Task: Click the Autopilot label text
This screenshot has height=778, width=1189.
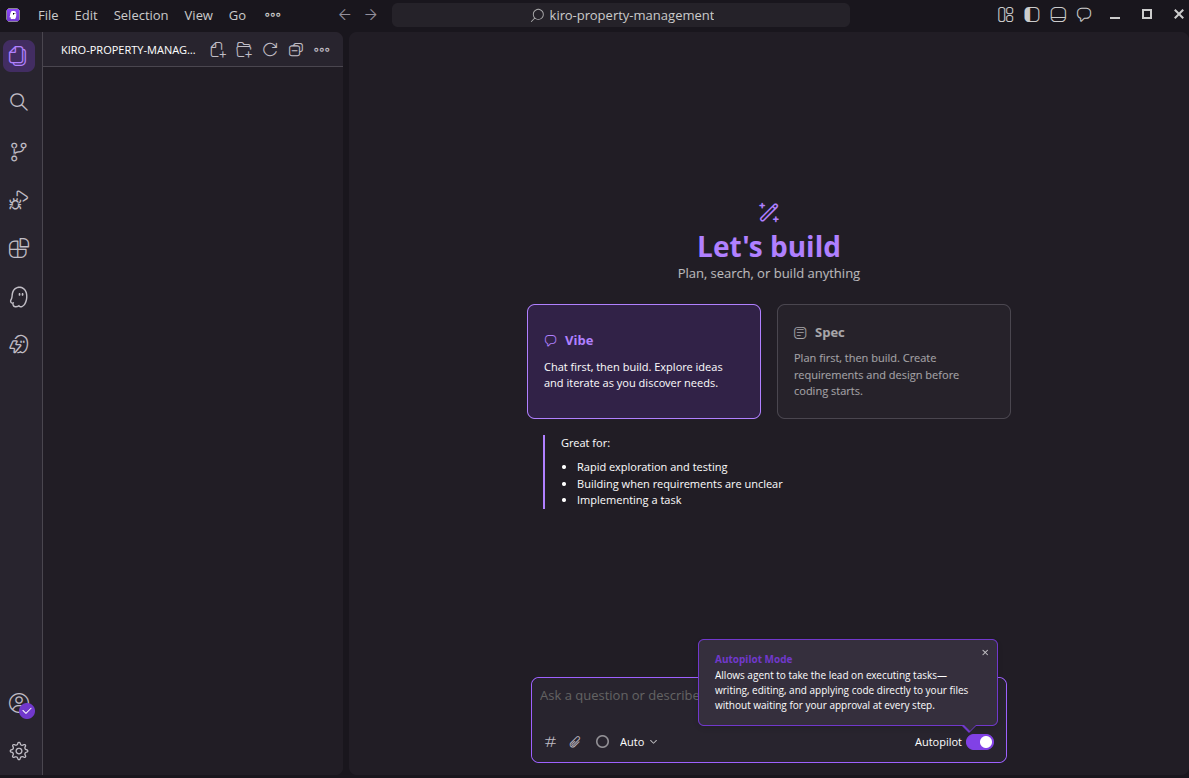Action: point(938,742)
